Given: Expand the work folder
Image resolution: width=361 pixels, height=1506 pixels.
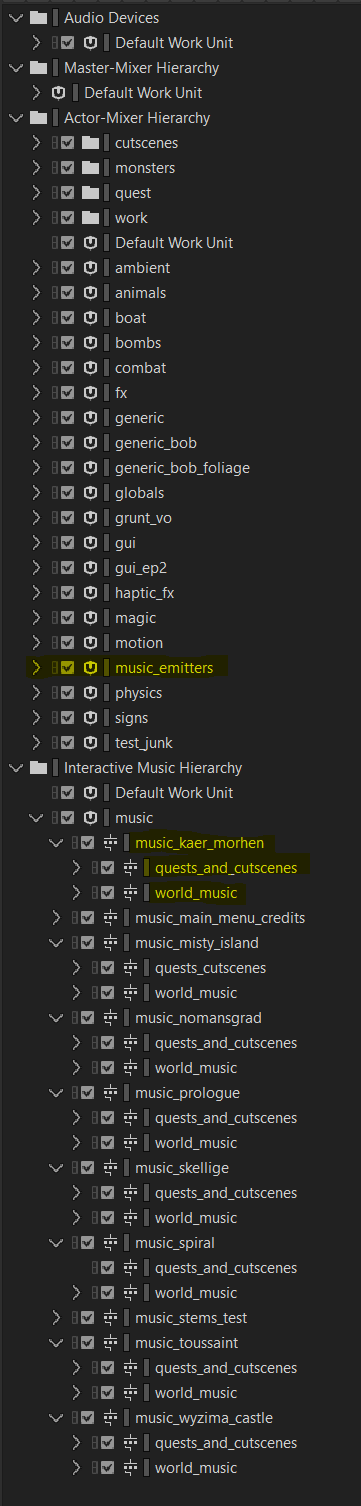Looking at the screenshot, I should click(37, 218).
